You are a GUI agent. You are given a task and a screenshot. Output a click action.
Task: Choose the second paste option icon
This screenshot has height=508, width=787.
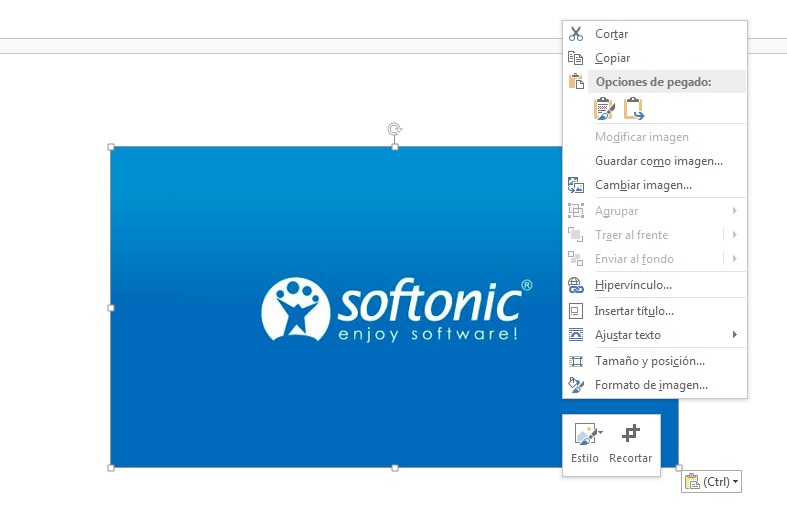point(633,108)
